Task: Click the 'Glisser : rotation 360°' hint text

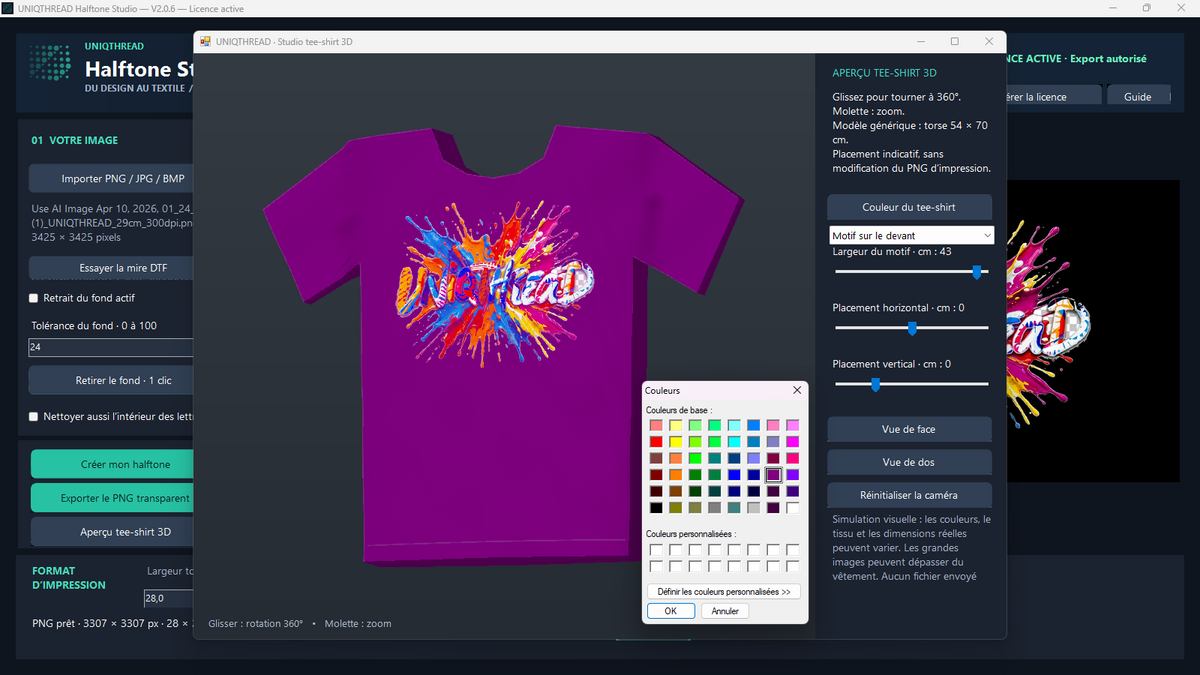Action: point(255,623)
